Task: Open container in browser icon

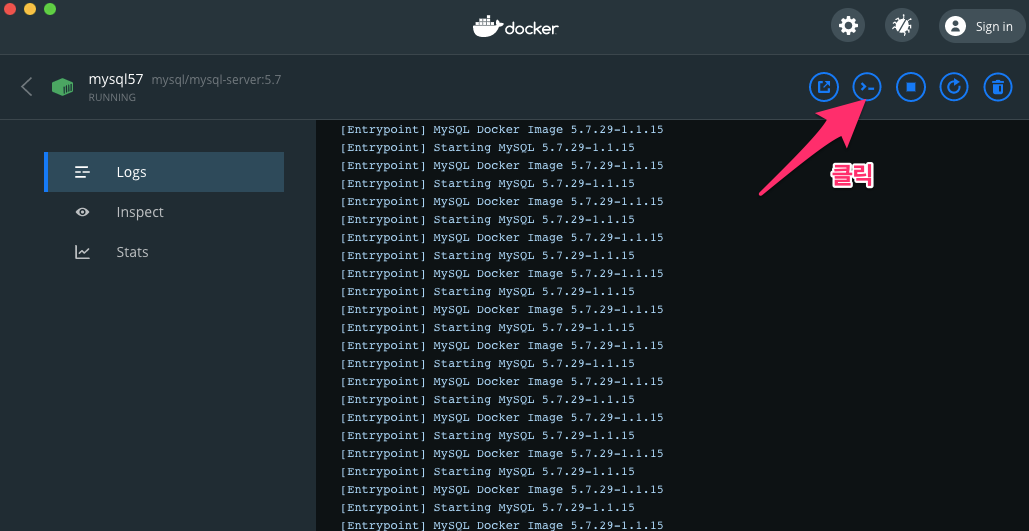Action: click(823, 87)
